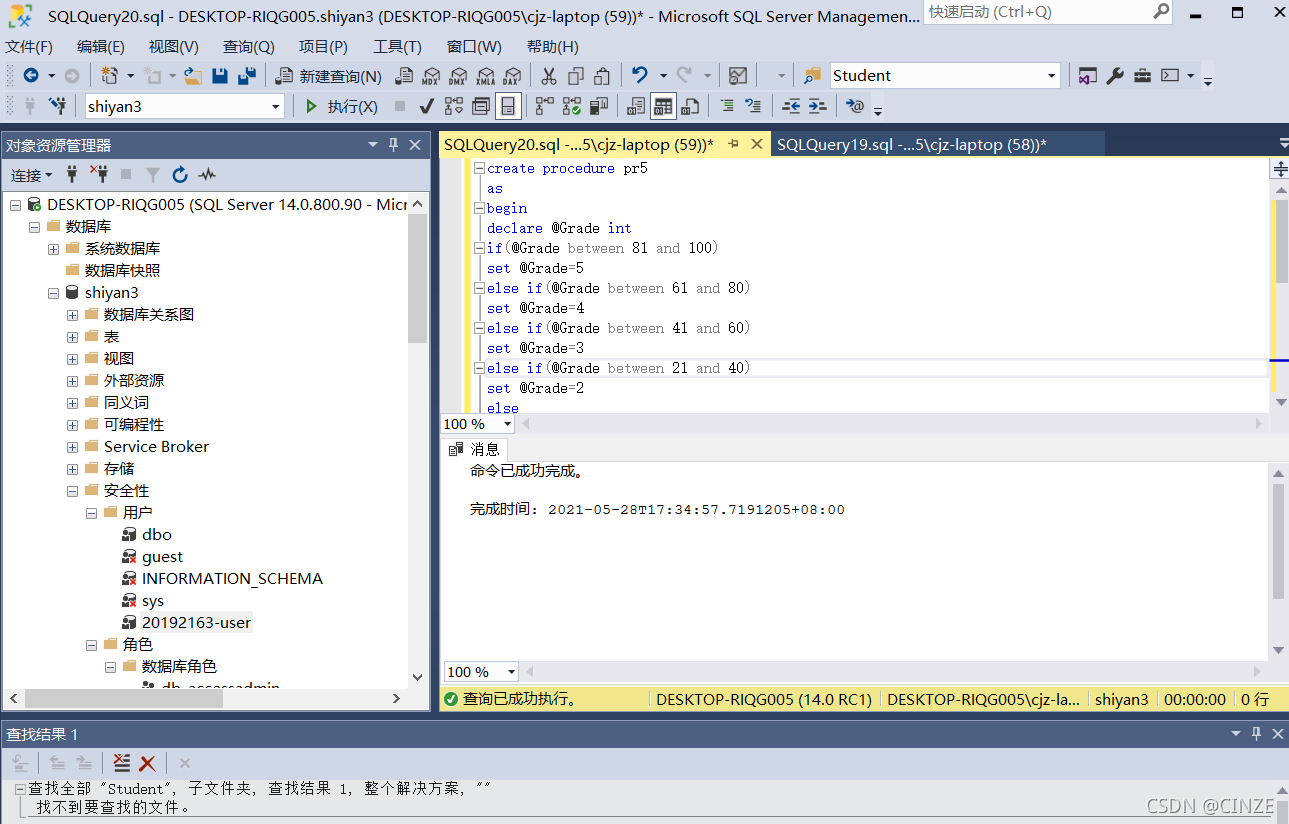Open the 窗口(W) menu

474,47
